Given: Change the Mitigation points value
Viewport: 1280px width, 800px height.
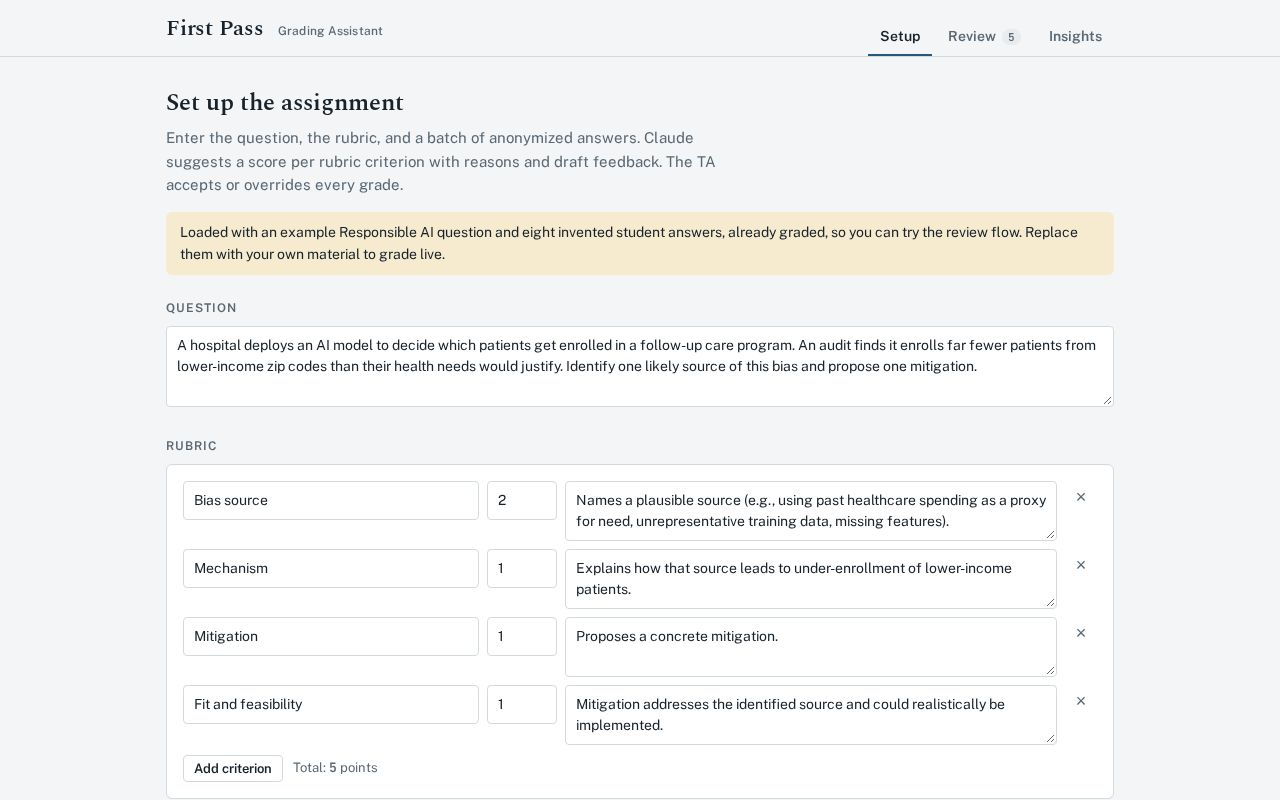Looking at the screenshot, I should [x=522, y=636].
